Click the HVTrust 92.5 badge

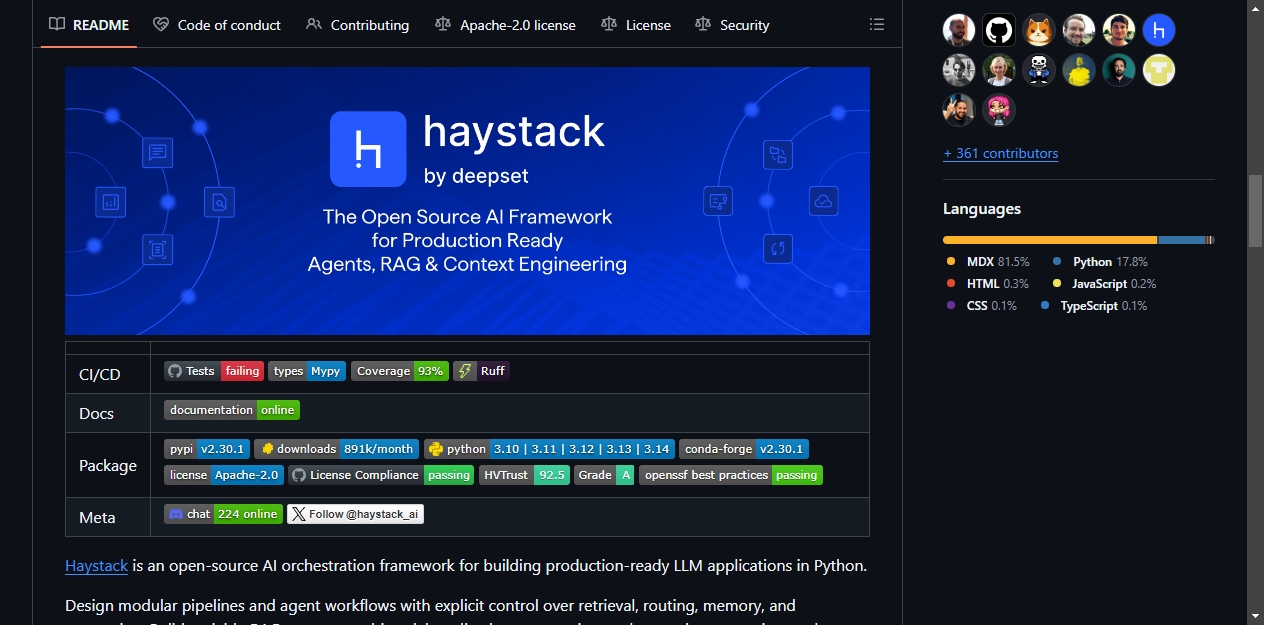[525, 475]
